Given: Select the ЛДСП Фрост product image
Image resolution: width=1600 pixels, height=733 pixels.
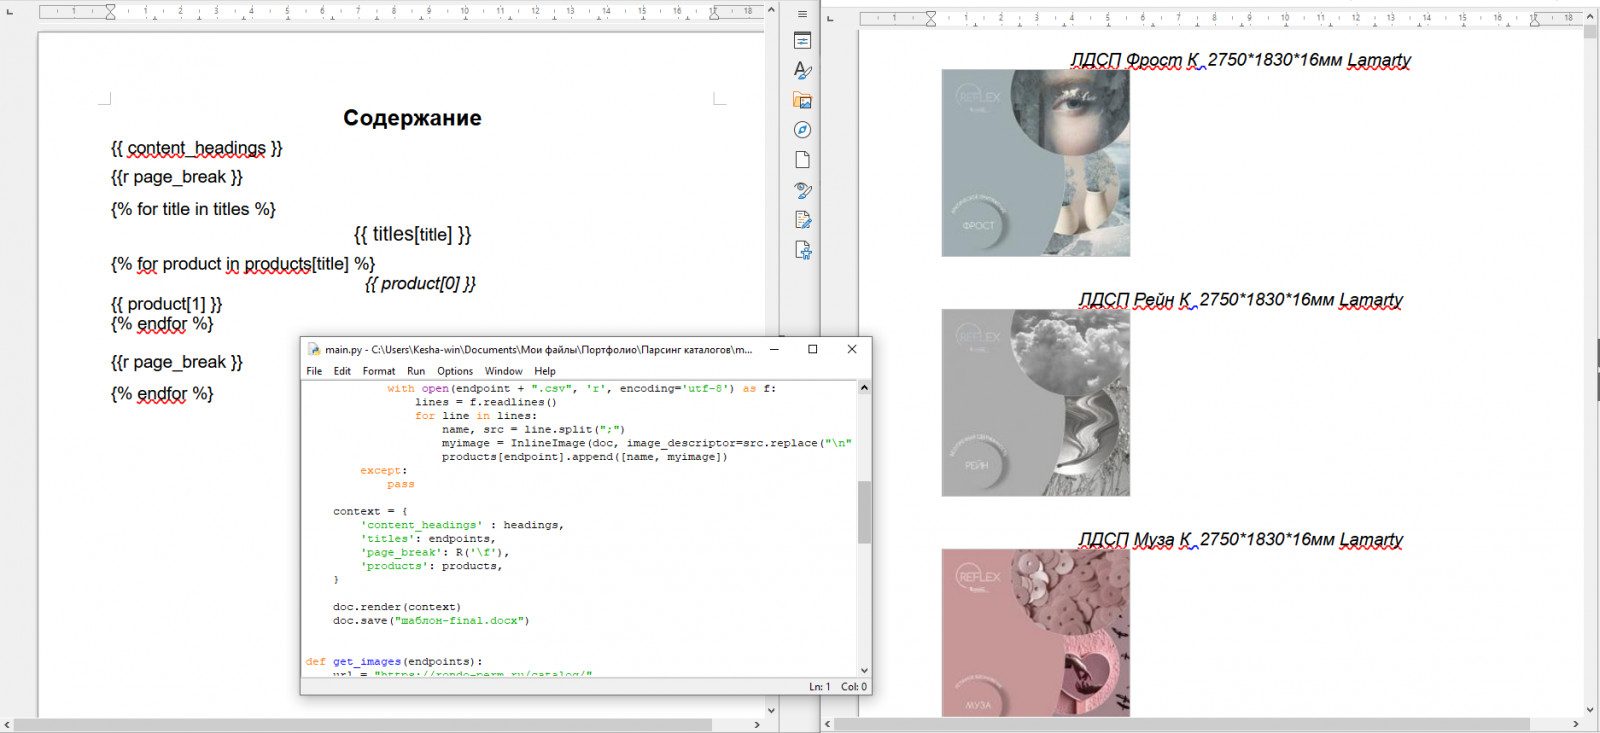Looking at the screenshot, I should coord(1036,163).
